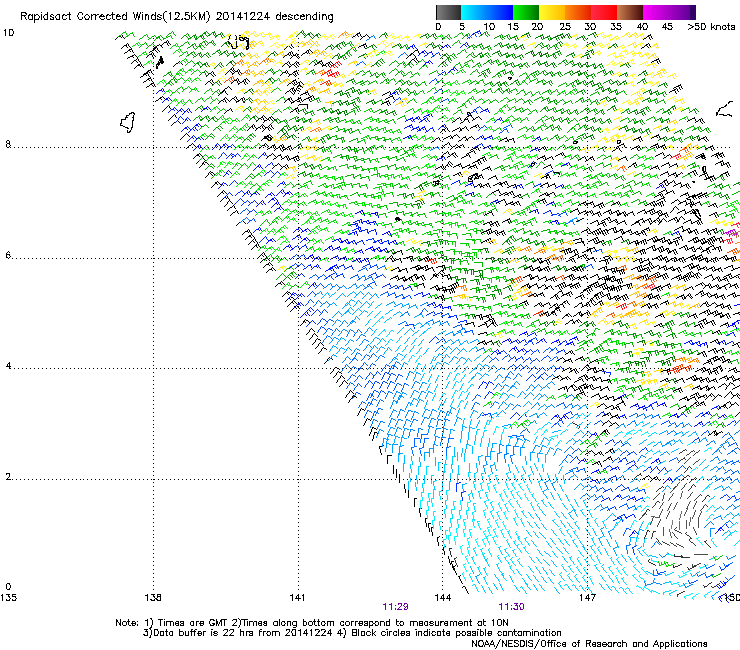740x650 pixels.
Task: Click the red 30-35 knots legend swatch
Action: (x=604, y=12)
